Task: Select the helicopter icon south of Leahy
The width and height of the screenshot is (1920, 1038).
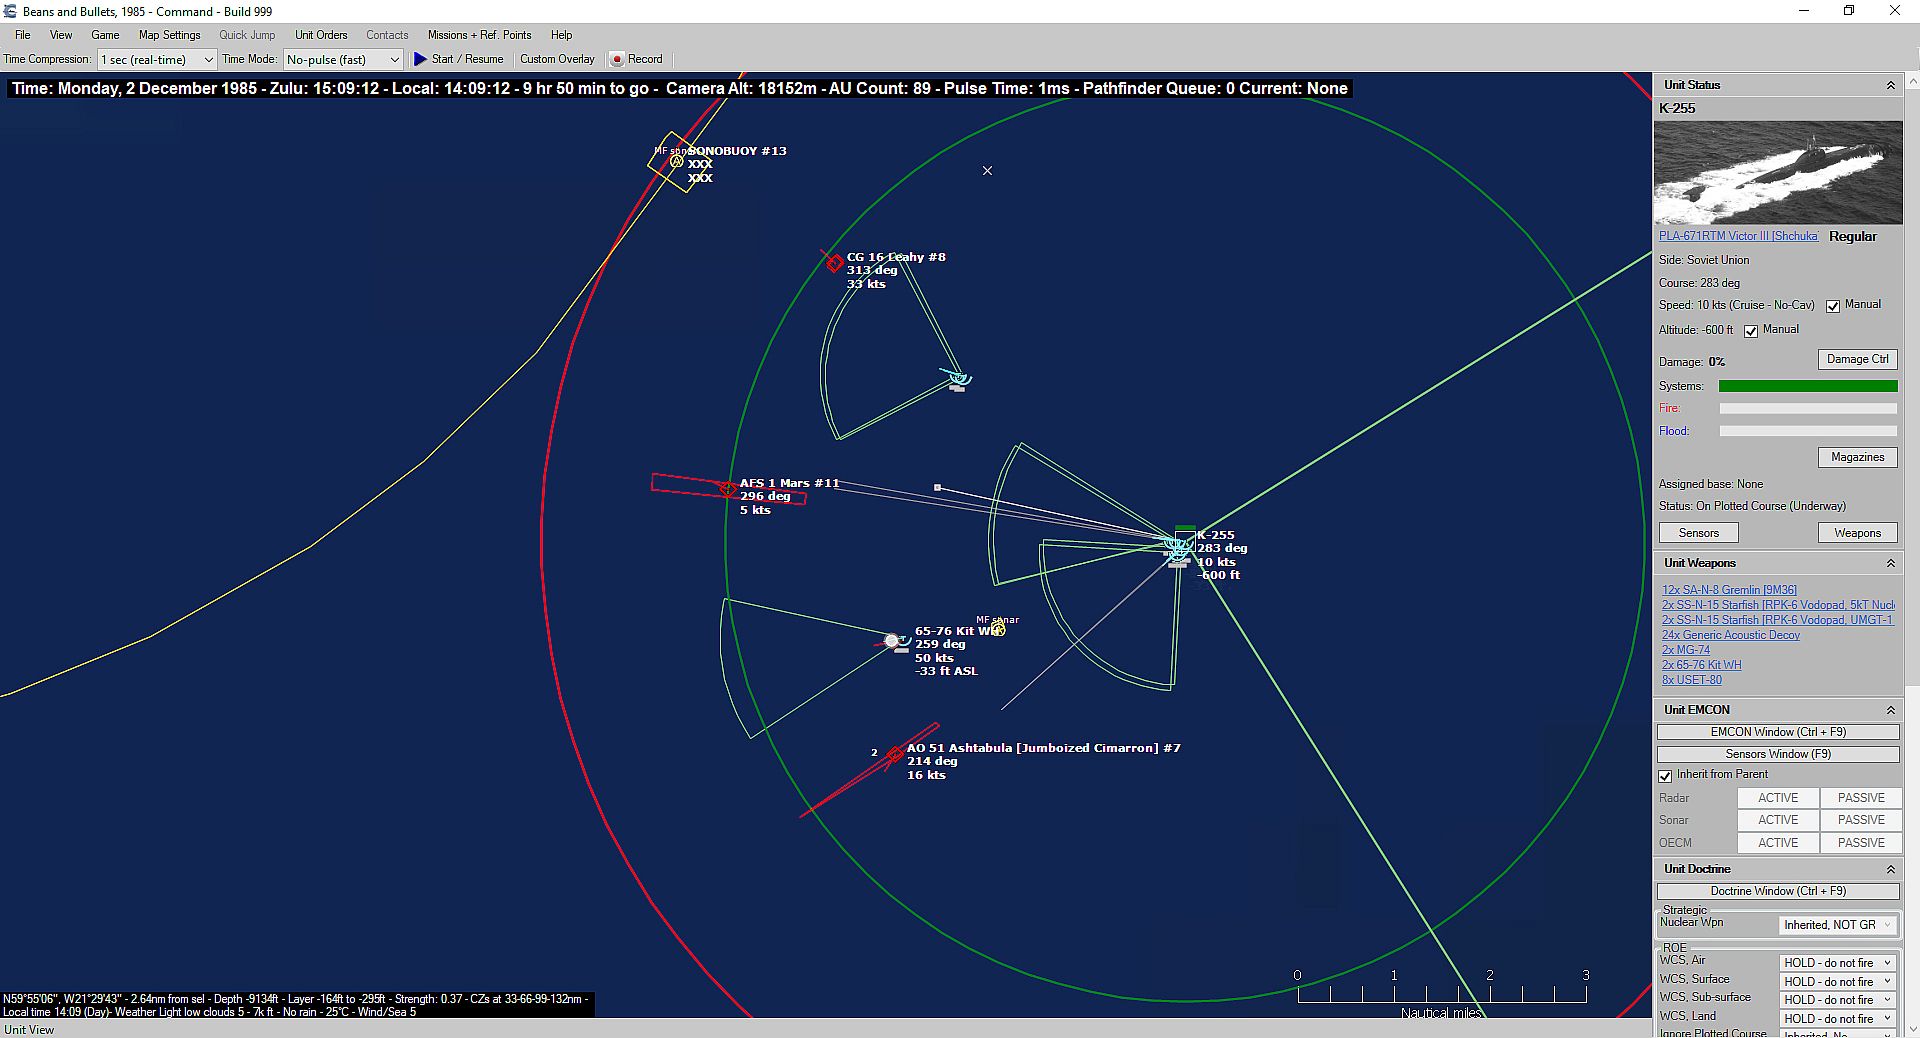Action: tap(958, 379)
